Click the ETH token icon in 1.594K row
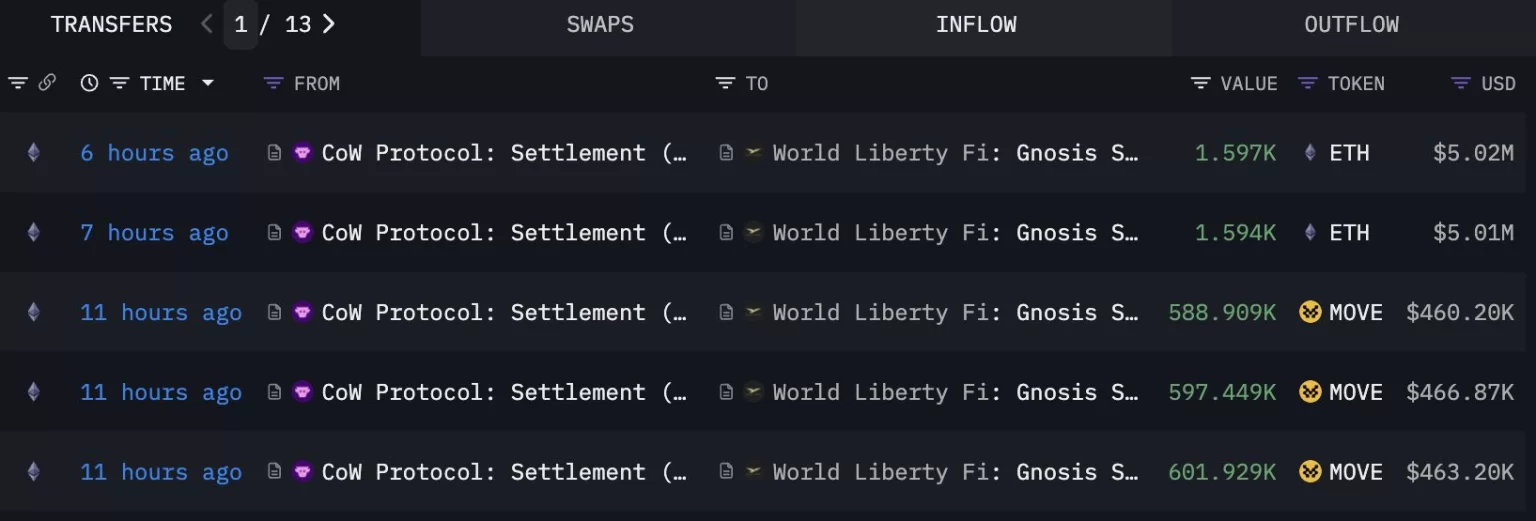Image resolution: width=1536 pixels, height=521 pixels. [1310, 232]
